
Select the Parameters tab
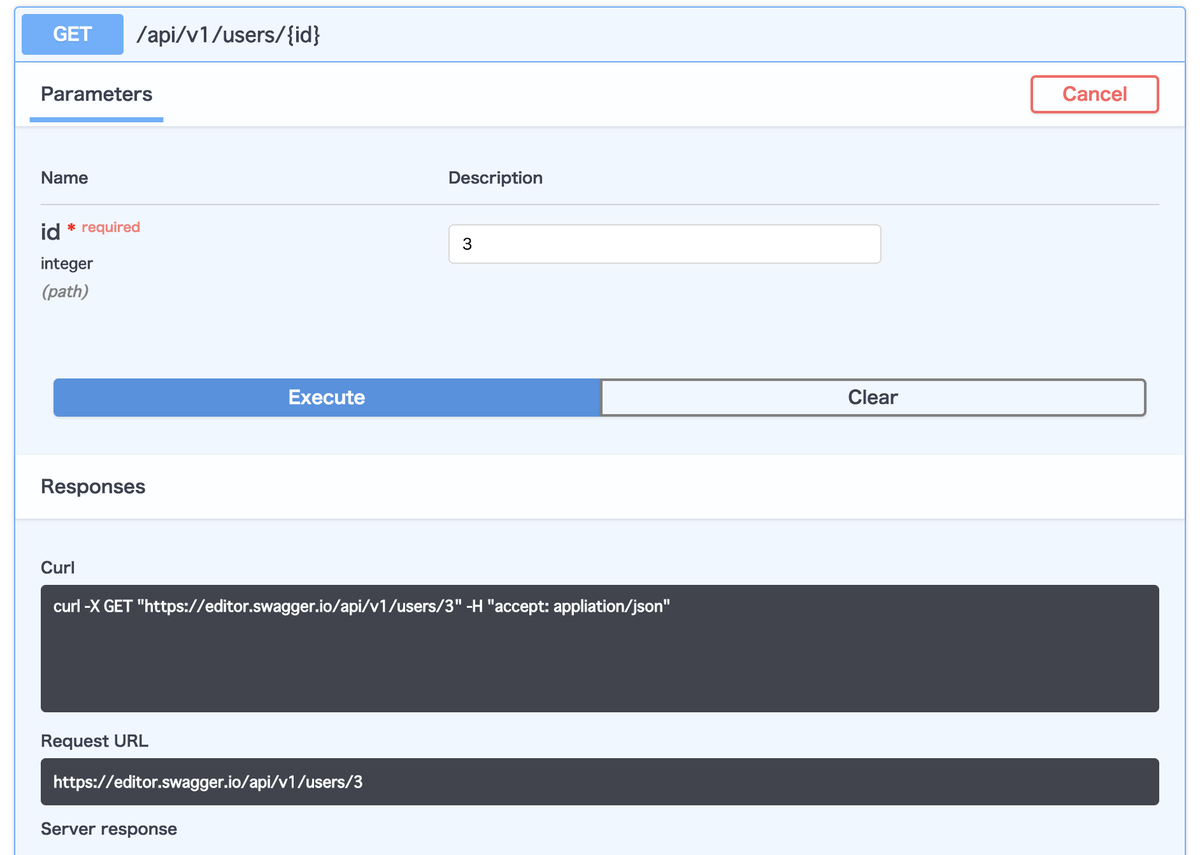[96, 94]
